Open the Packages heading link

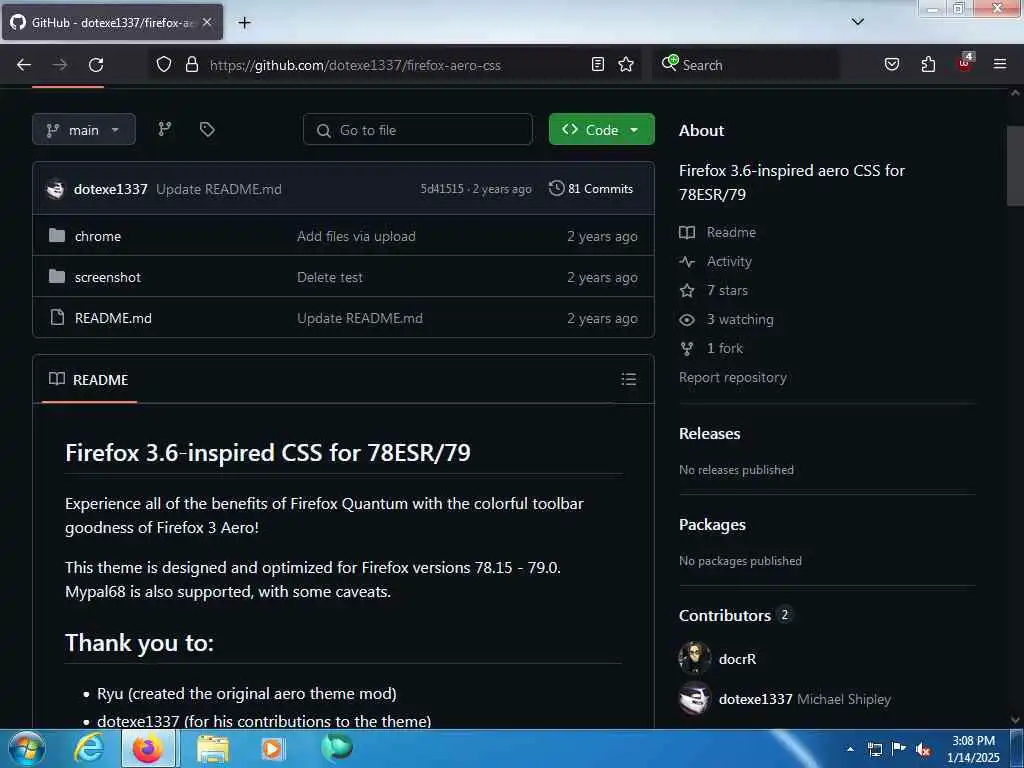coord(712,525)
